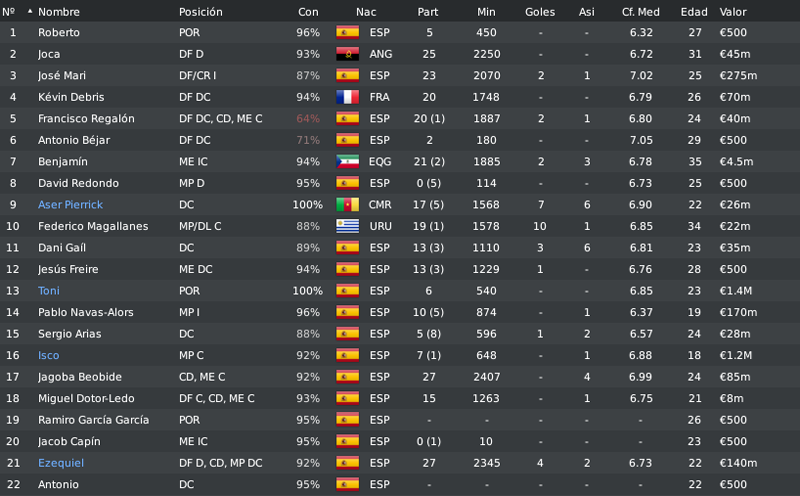Select José Mari's €275m value cell
This screenshot has width=800, height=496.
[x=738, y=76]
